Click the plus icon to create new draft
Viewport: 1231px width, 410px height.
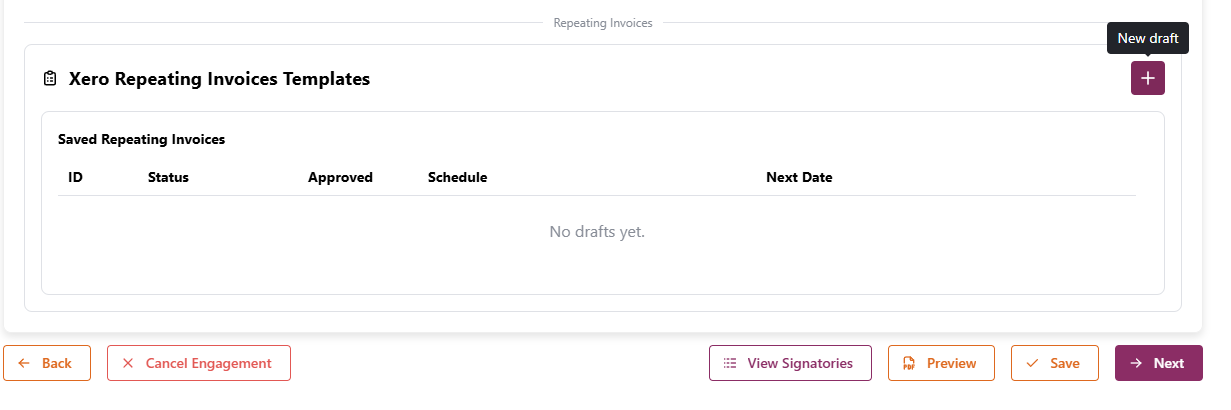pos(1147,78)
